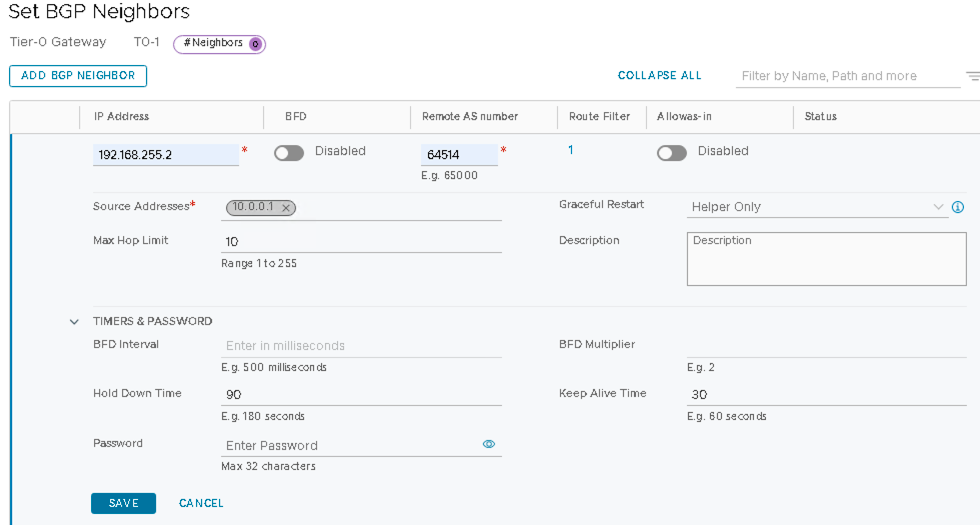Enable the Allowas-in toggle
980x525 pixels.
click(672, 153)
